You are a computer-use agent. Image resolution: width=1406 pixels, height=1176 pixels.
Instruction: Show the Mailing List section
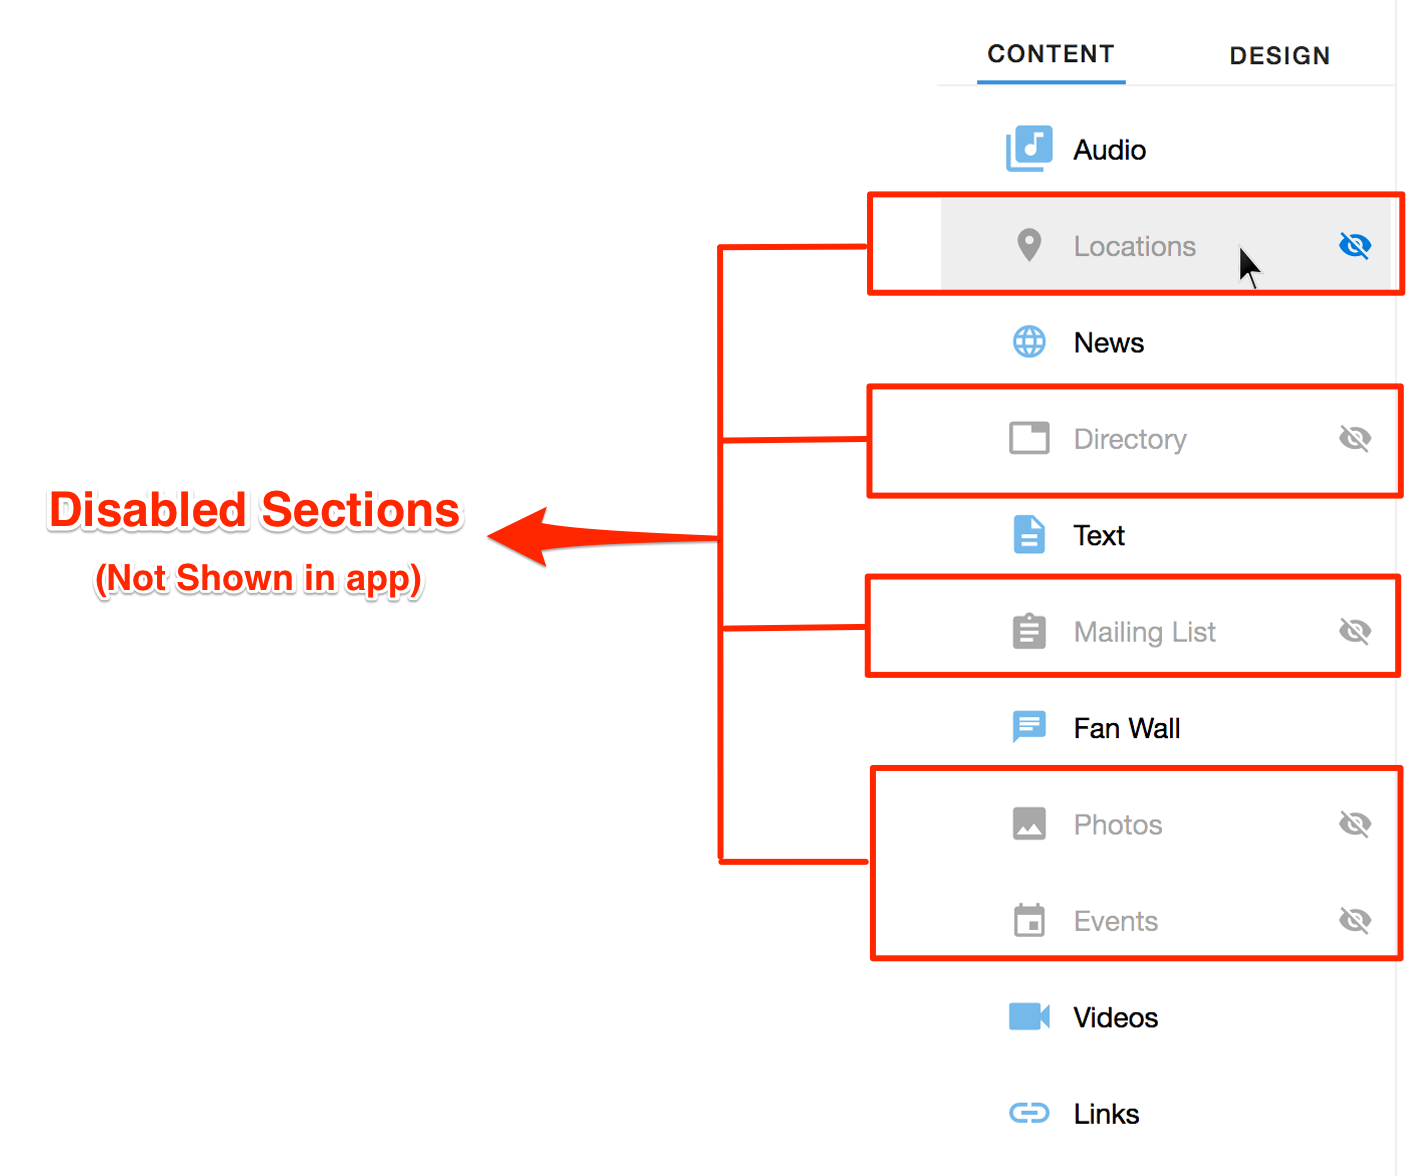point(1355,631)
